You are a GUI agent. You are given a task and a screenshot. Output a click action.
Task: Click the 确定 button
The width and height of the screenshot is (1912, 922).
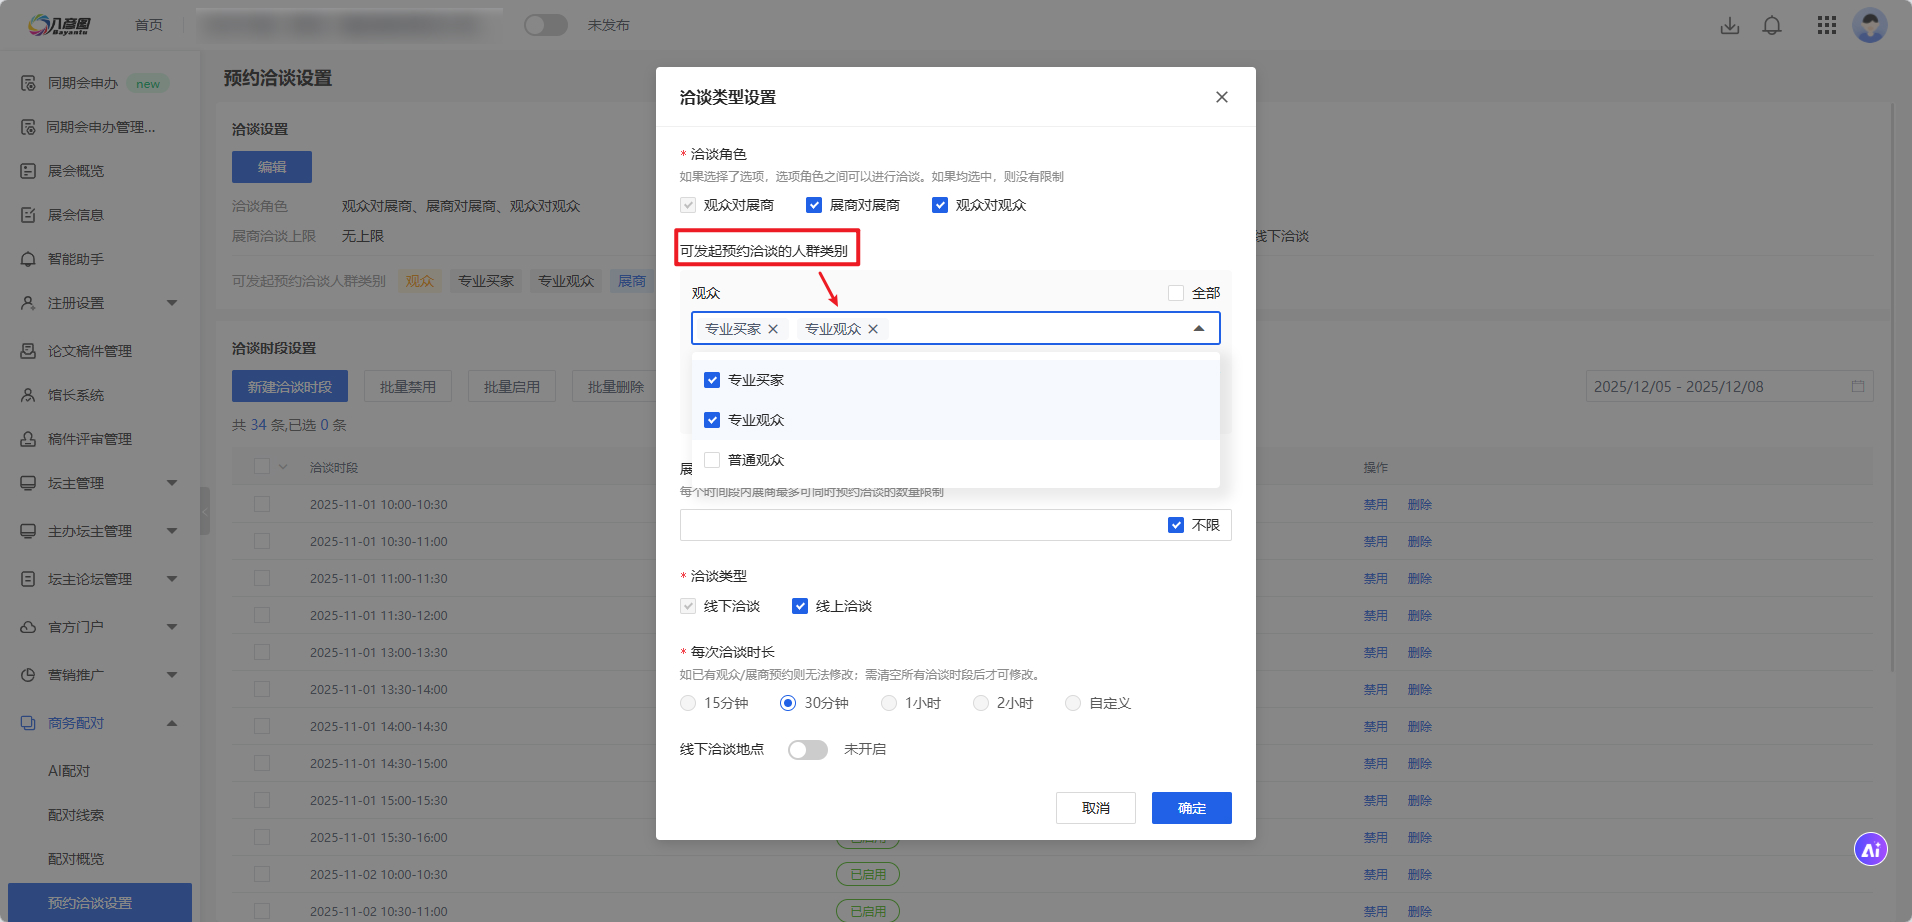click(x=1191, y=808)
